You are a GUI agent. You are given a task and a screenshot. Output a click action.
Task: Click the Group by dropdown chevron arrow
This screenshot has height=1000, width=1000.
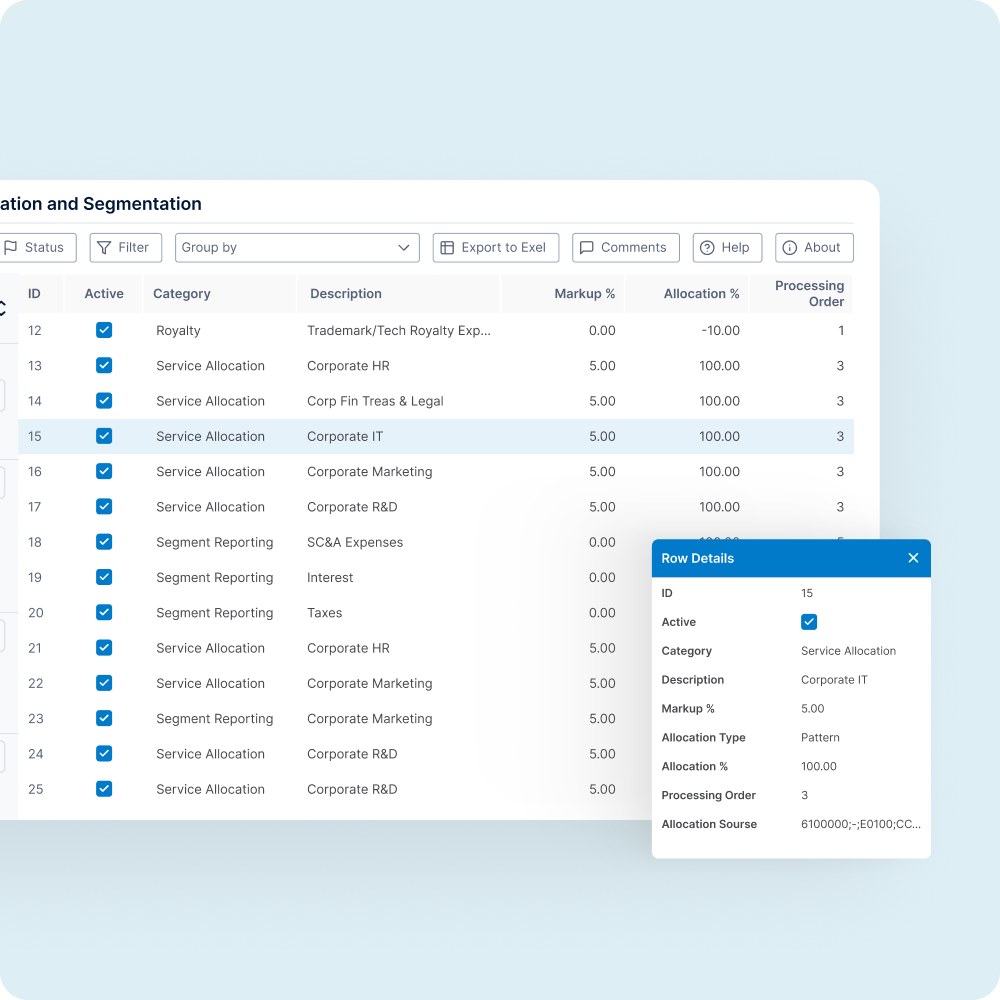coord(404,248)
